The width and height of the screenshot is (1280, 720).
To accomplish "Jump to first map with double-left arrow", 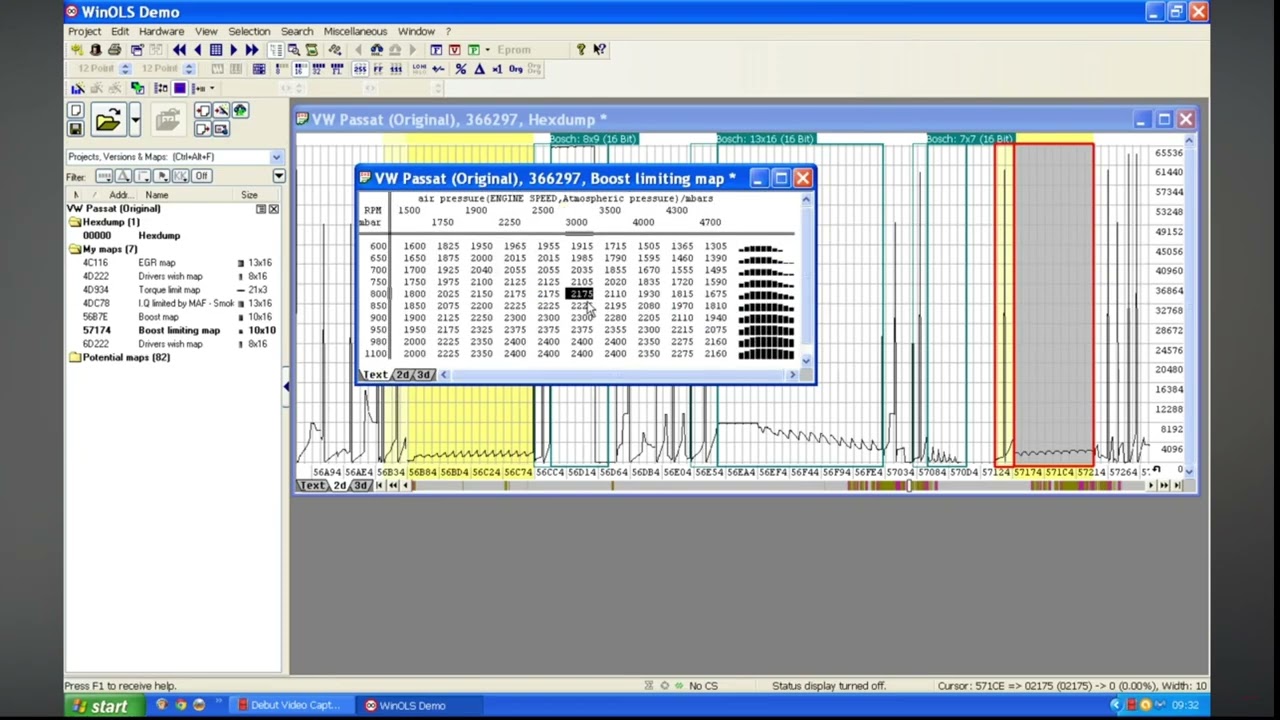I will point(179,50).
